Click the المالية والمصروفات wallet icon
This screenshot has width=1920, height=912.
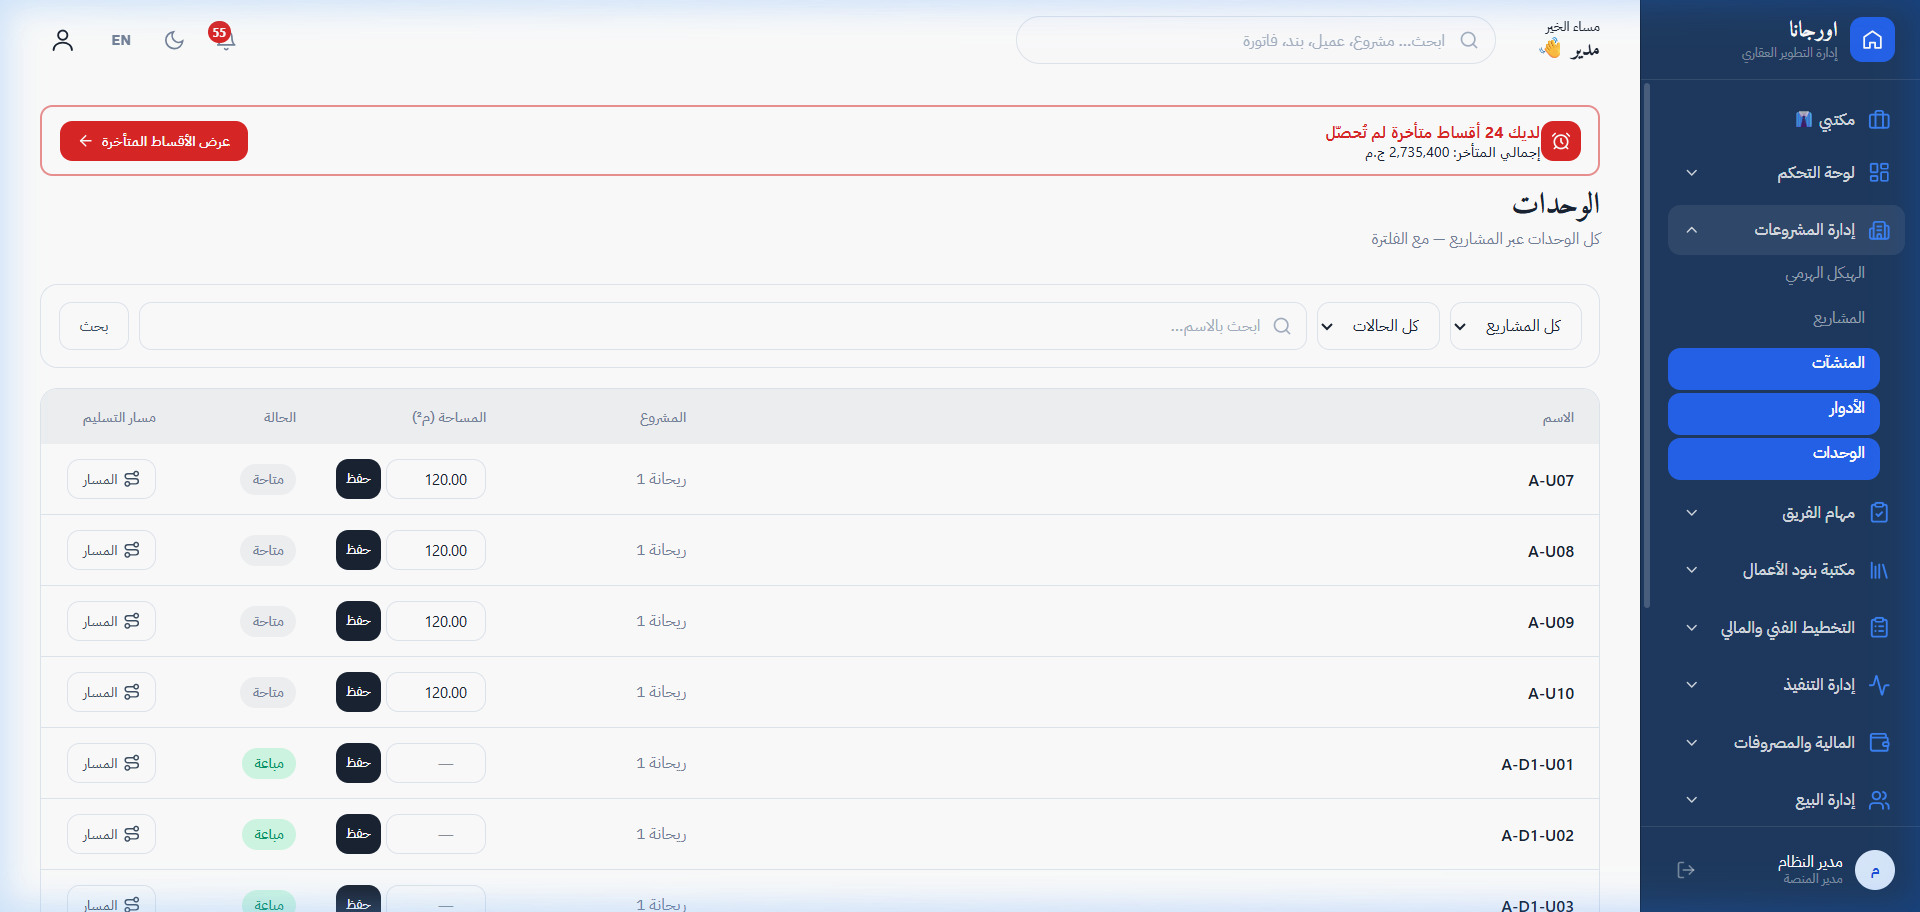pos(1879,742)
